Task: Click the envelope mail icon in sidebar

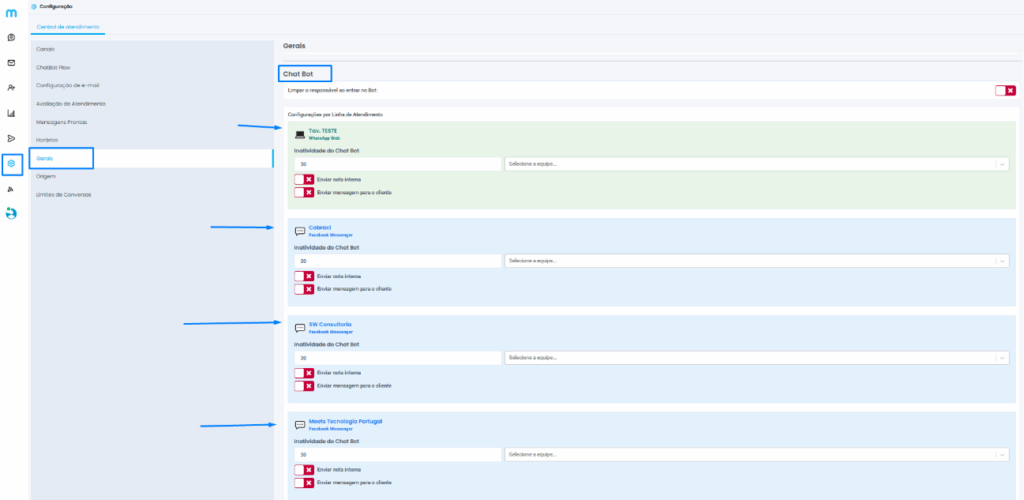Action: pyautogui.click(x=11, y=63)
